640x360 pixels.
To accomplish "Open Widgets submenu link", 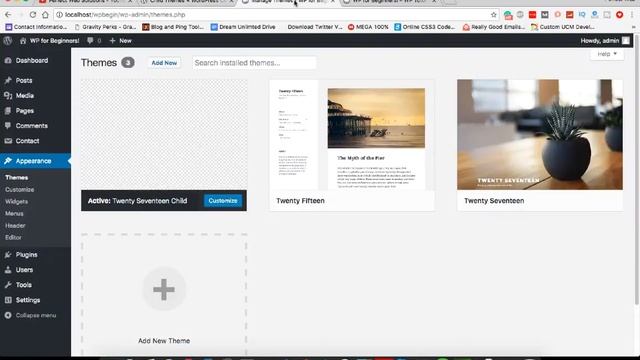I will point(16,201).
